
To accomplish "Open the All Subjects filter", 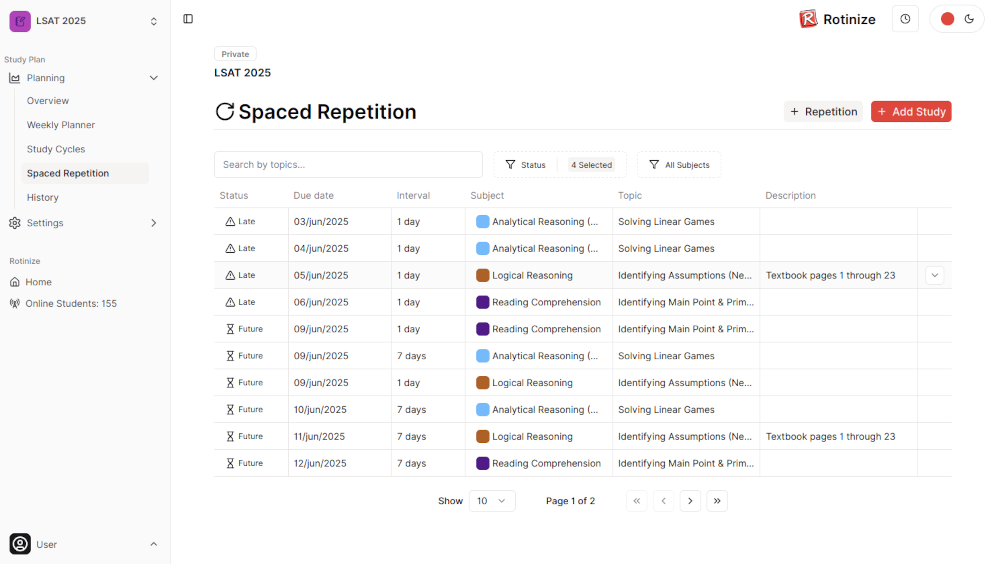I will [678, 165].
